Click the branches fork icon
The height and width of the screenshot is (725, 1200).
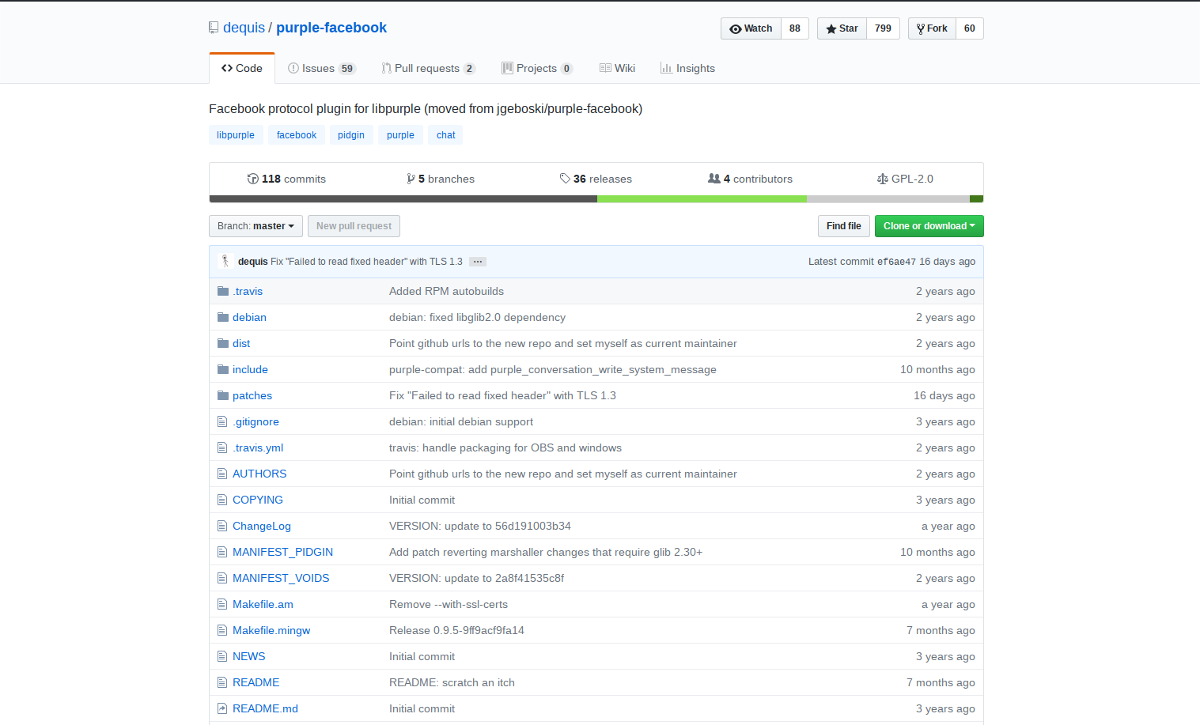[410, 179]
